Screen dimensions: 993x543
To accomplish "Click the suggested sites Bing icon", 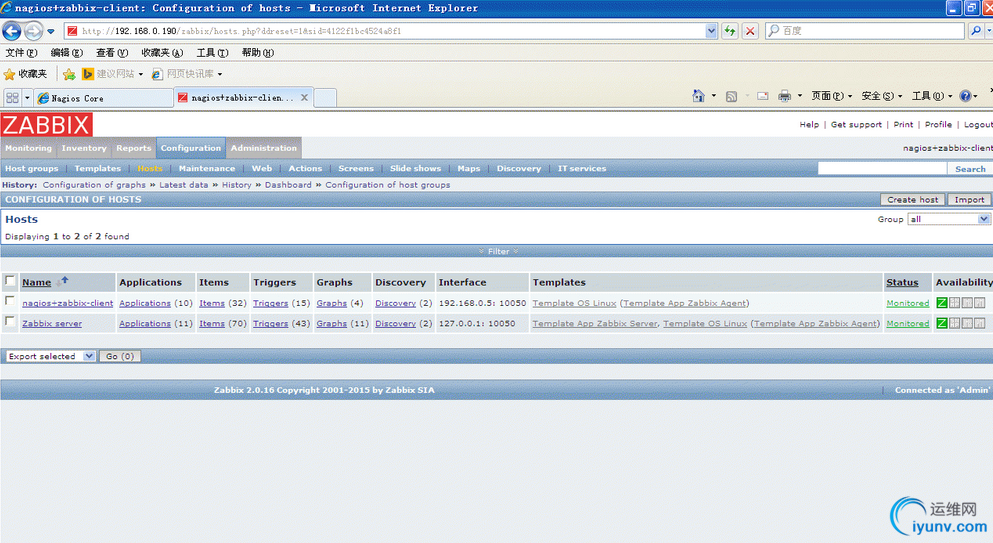I will tap(87, 74).
